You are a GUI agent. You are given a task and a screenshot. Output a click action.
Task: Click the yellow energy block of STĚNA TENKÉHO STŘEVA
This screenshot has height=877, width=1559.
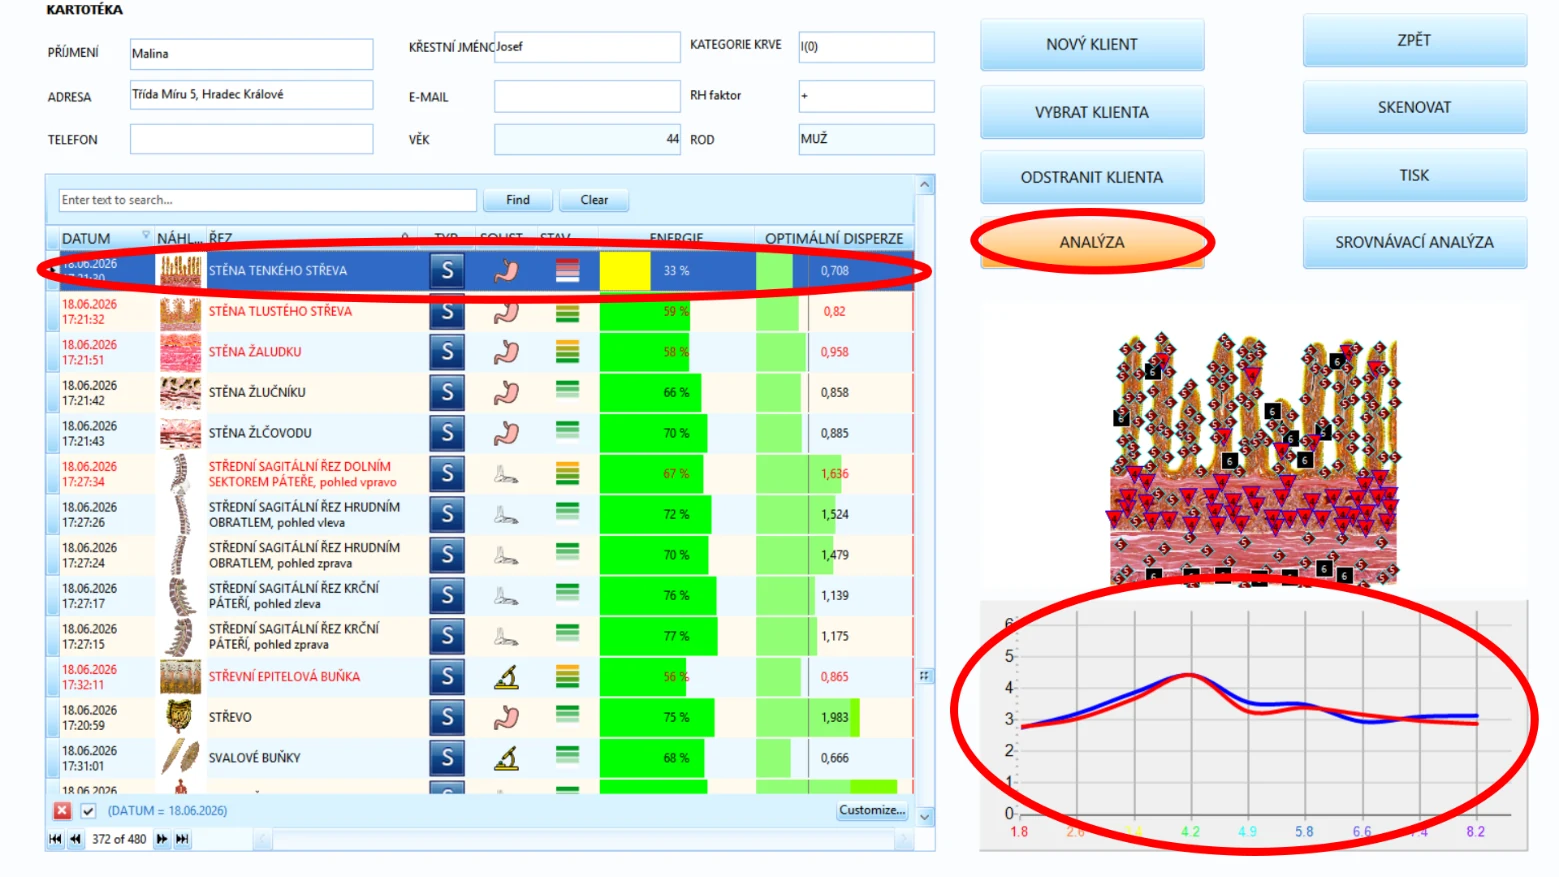625,271
